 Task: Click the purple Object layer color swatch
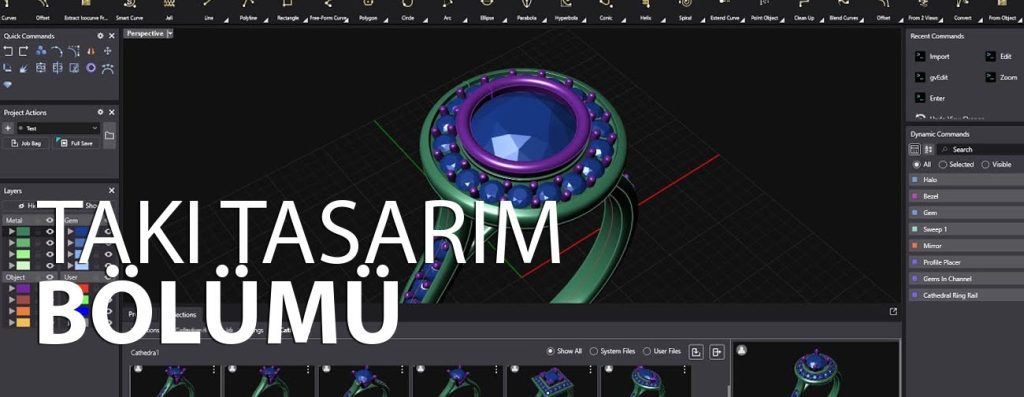23,289
